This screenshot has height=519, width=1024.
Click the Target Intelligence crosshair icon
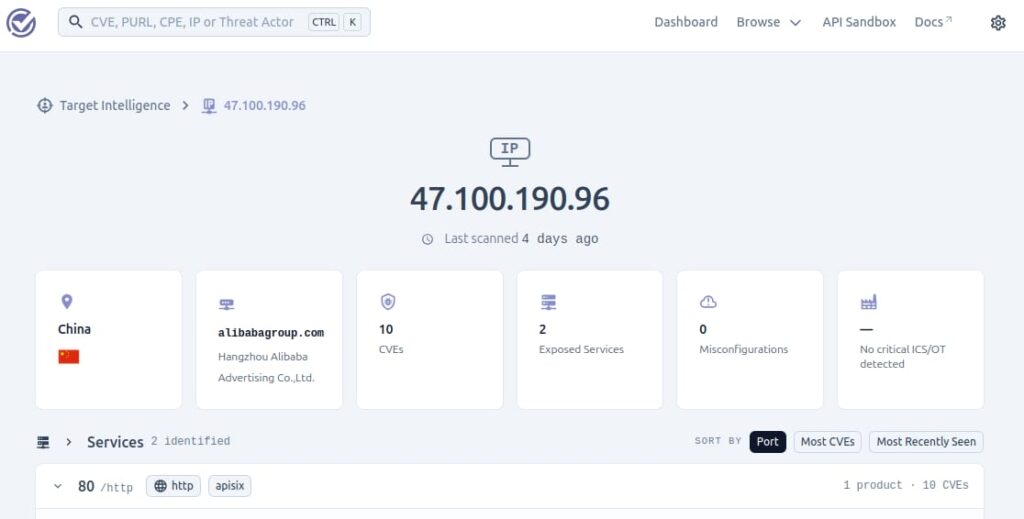tap(44, 105)
